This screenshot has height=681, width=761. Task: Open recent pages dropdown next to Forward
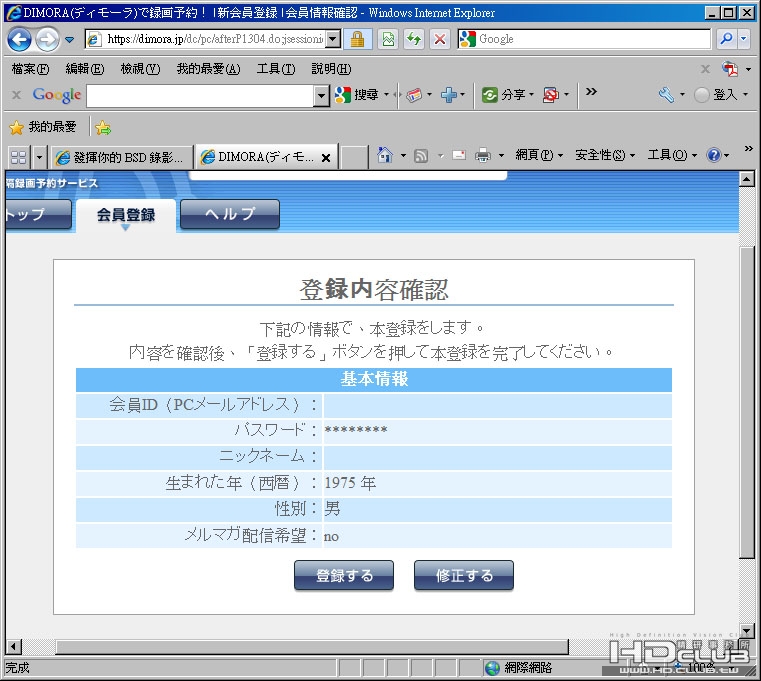(70, 39)
